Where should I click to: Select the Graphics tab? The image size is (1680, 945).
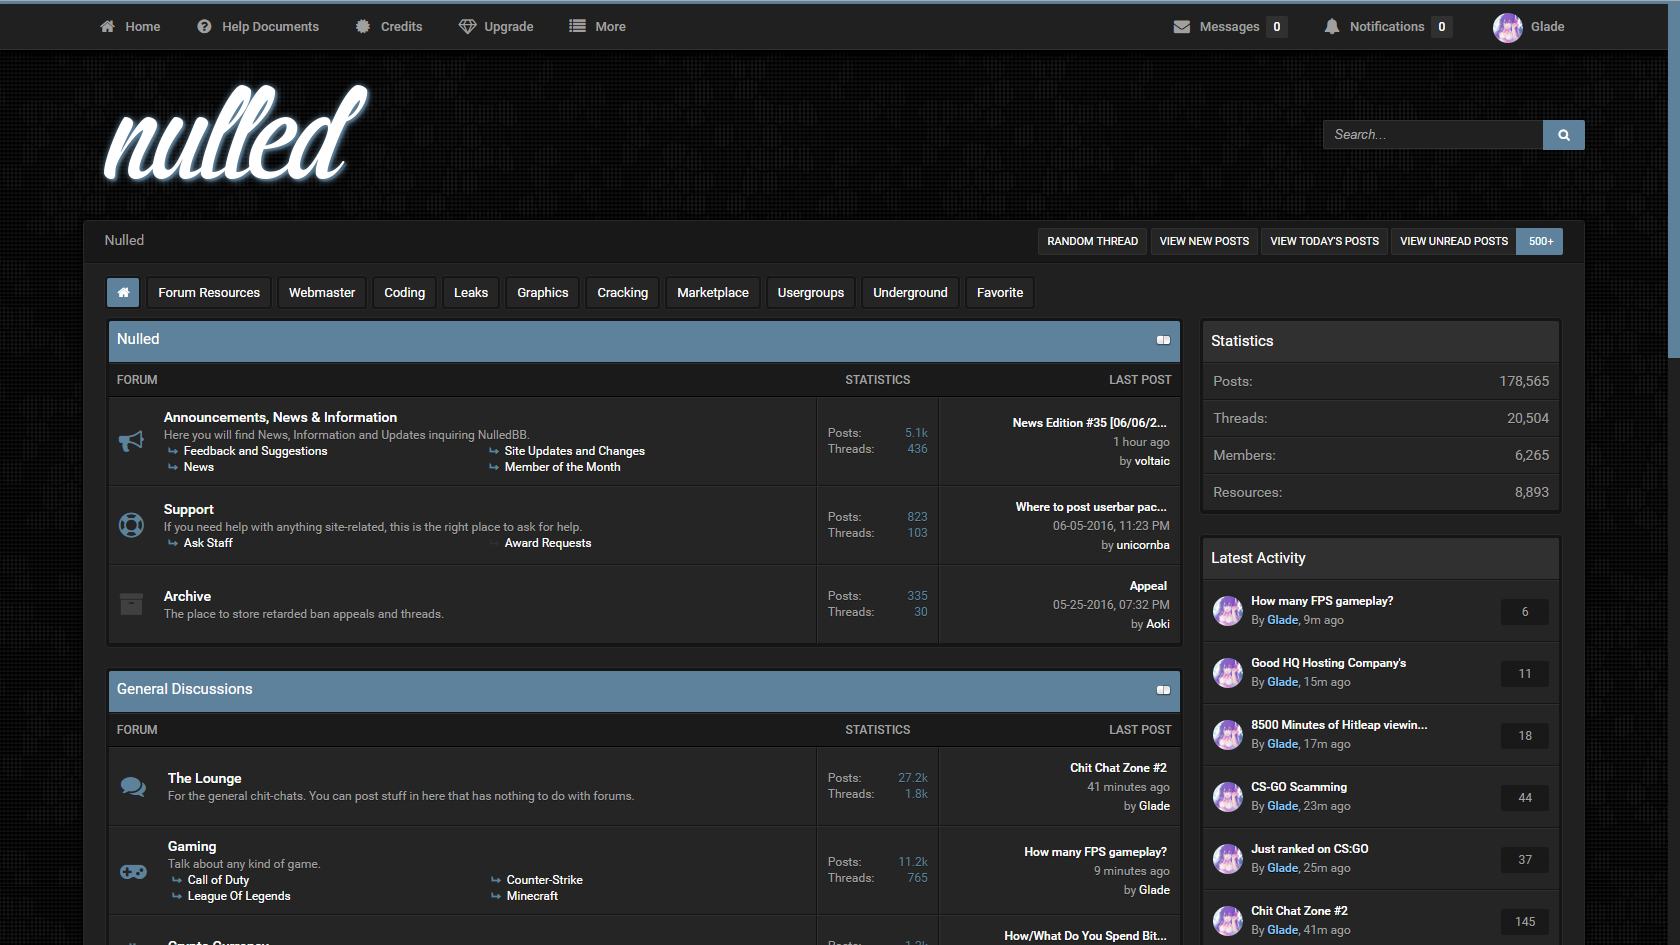pos(543,293)
